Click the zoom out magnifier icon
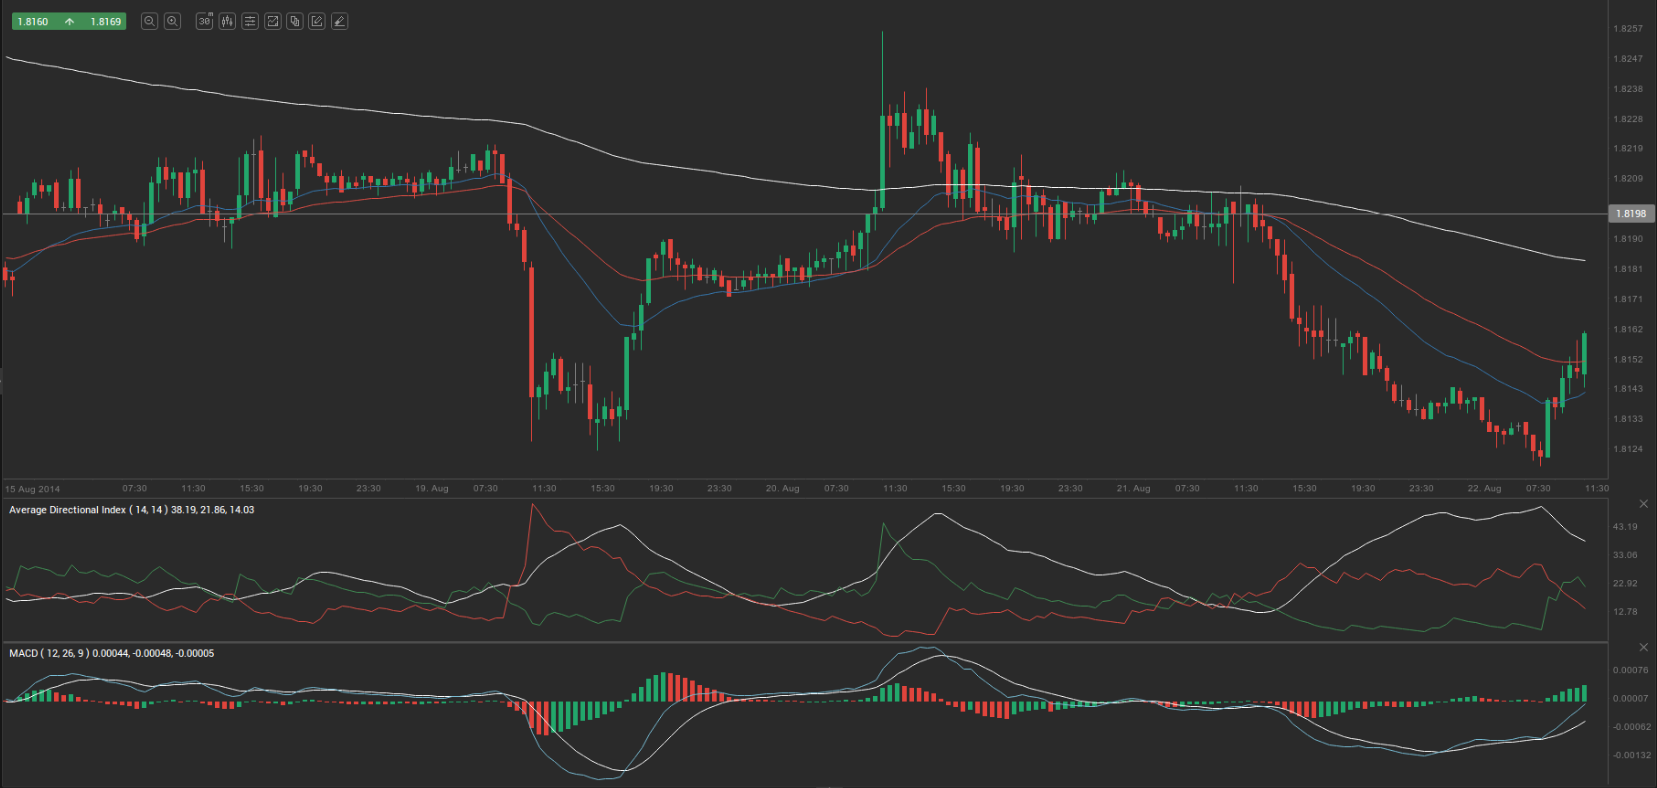This screenshot has height=788, width=1657. 149,21
